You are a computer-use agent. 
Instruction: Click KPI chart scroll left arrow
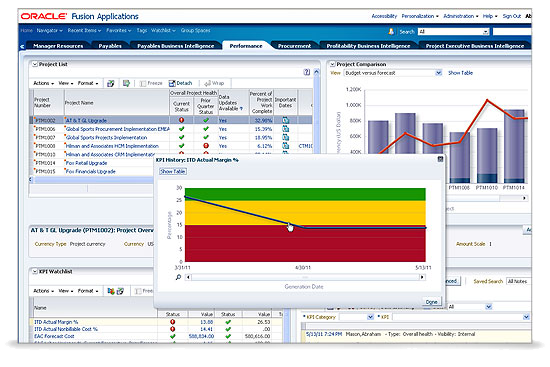[188, 277]
